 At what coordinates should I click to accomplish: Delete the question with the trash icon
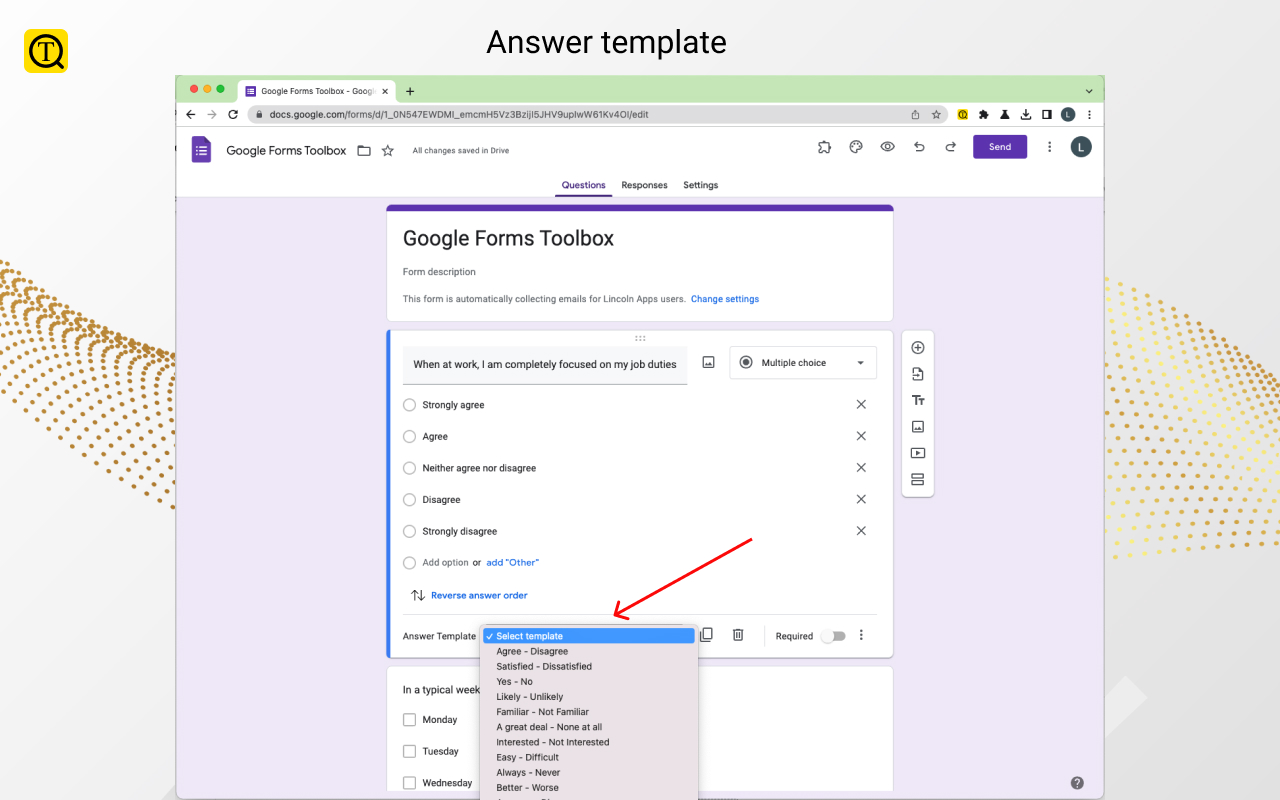coord(738,635)
